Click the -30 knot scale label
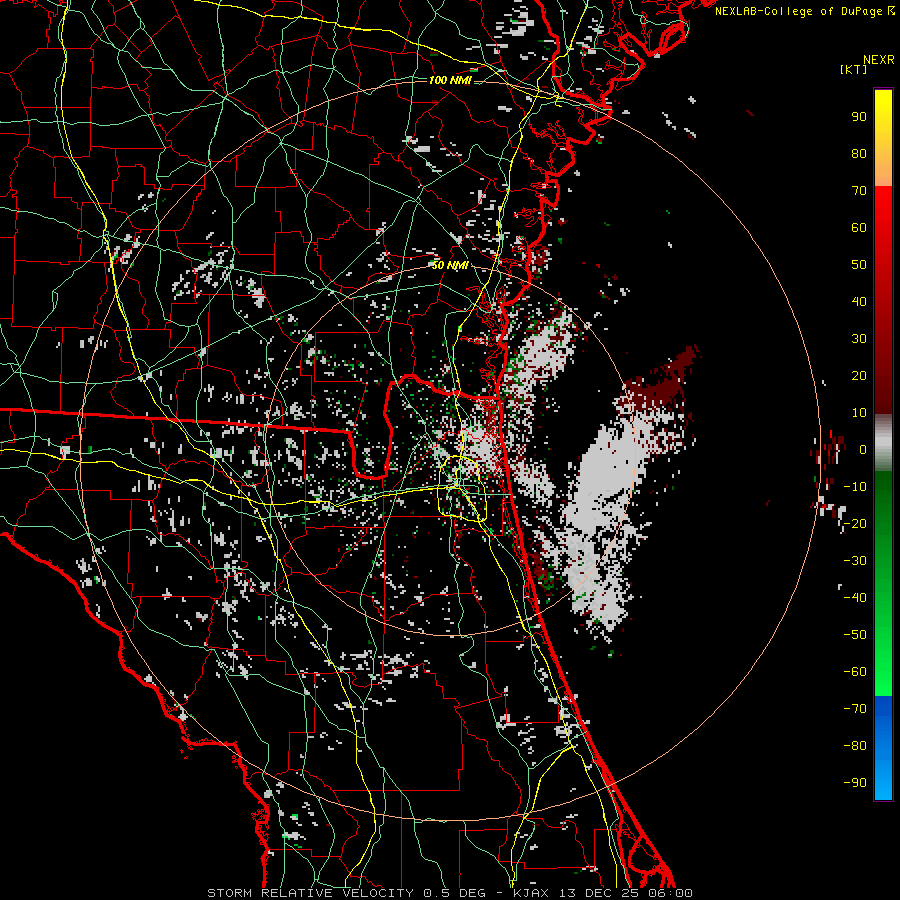The image size is (900, 900). pyautogui.click(x=855, y=561)
